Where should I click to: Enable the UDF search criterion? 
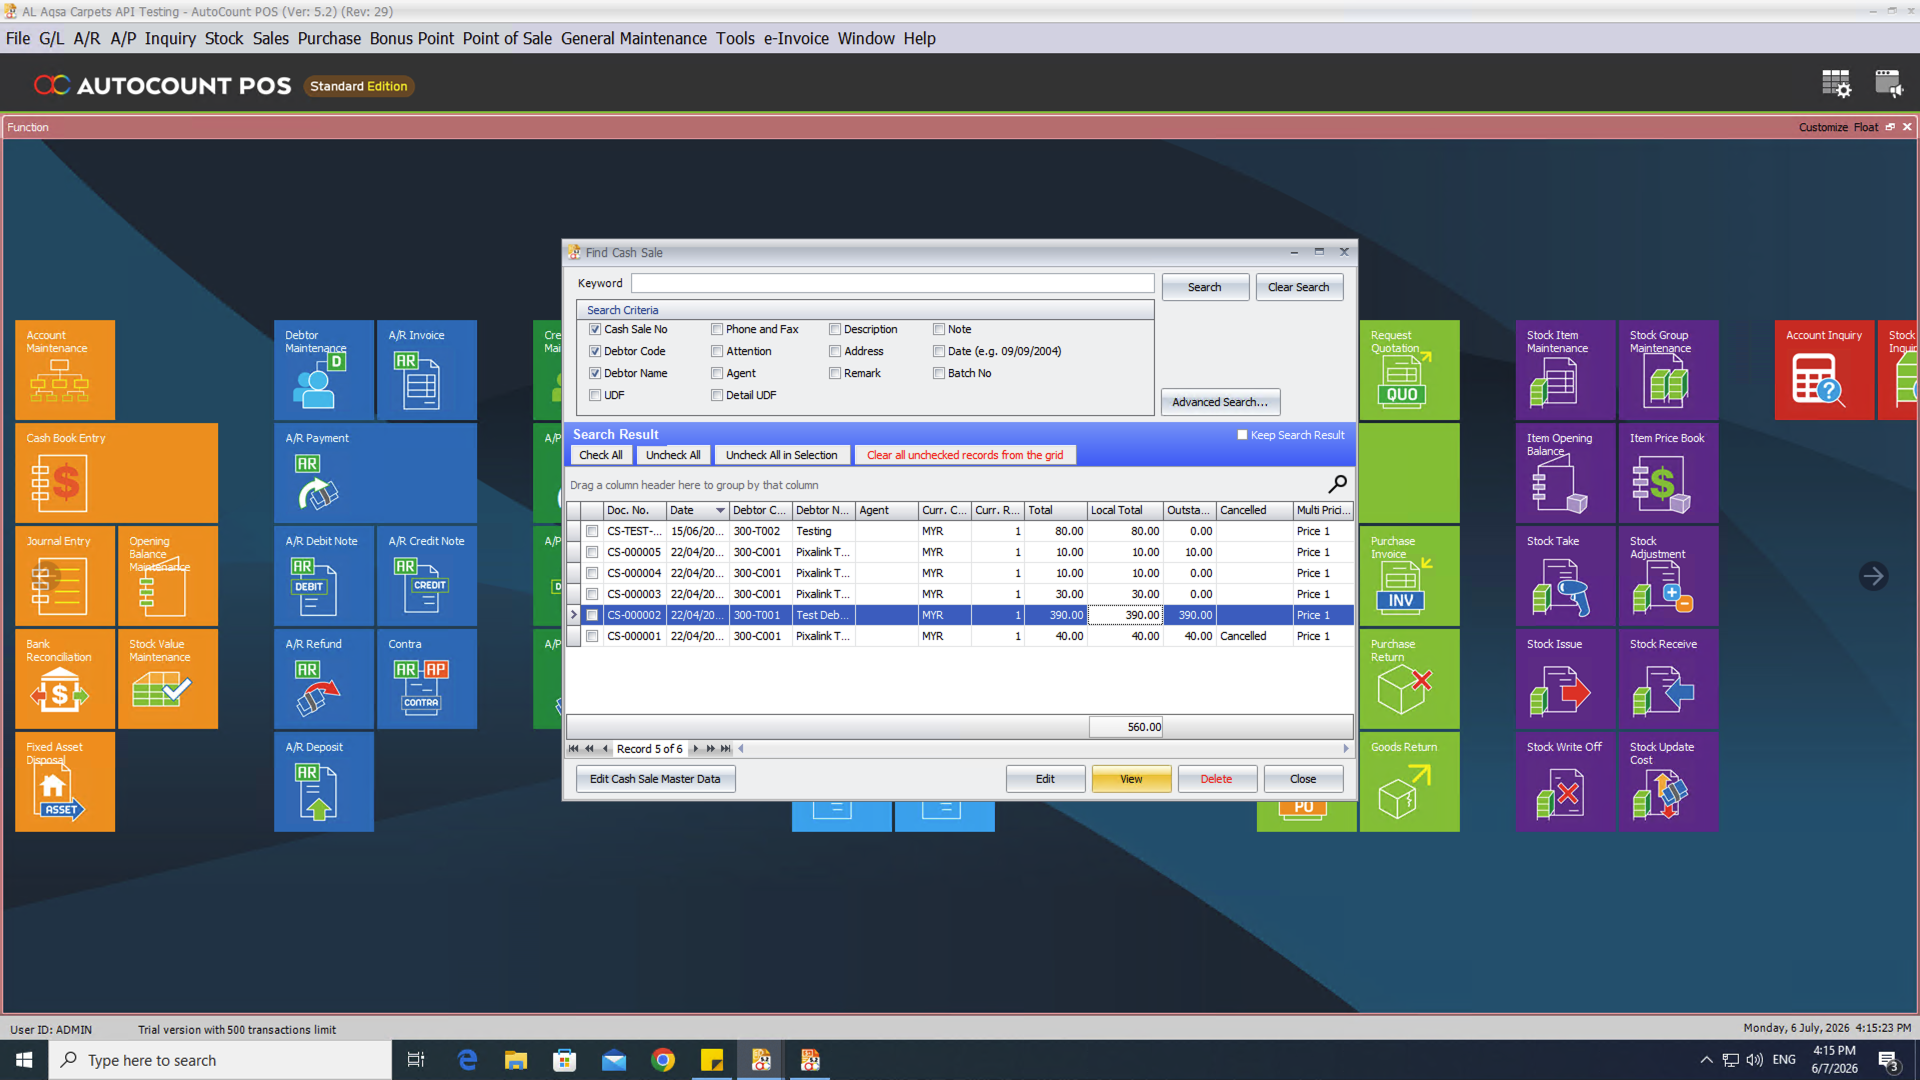pos(595,395)
